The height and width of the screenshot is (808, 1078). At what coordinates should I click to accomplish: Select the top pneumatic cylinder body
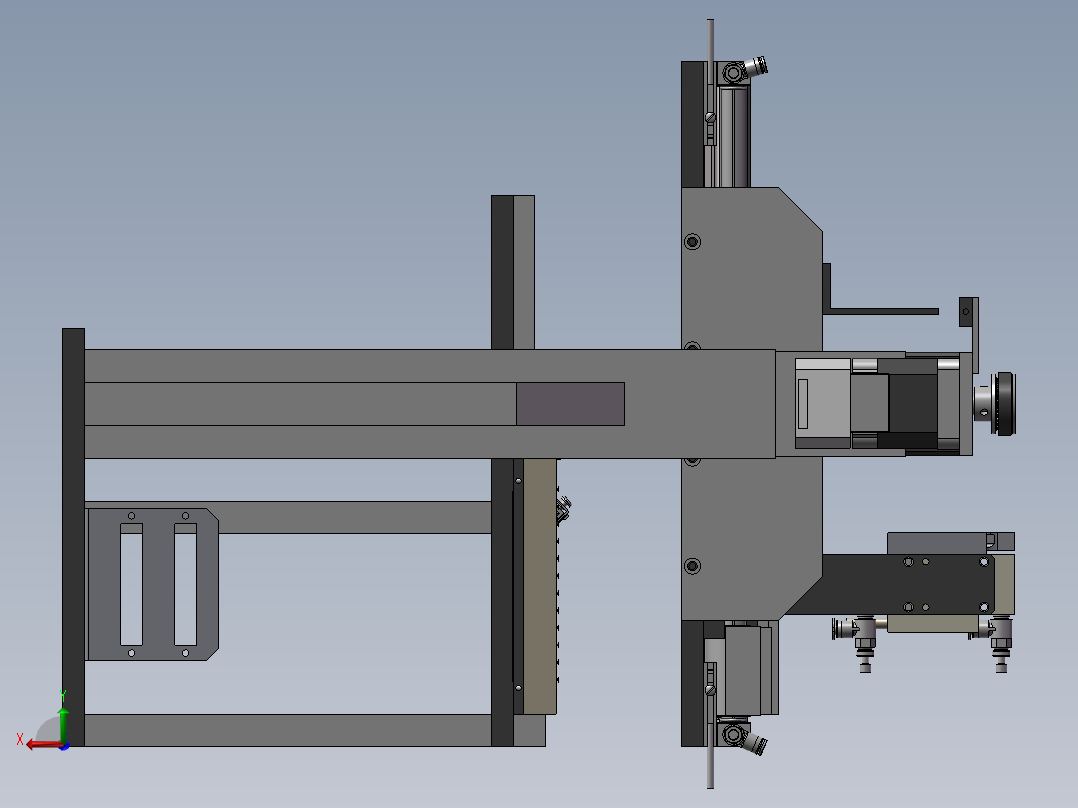pyautogui.click(x=733, y=136)
